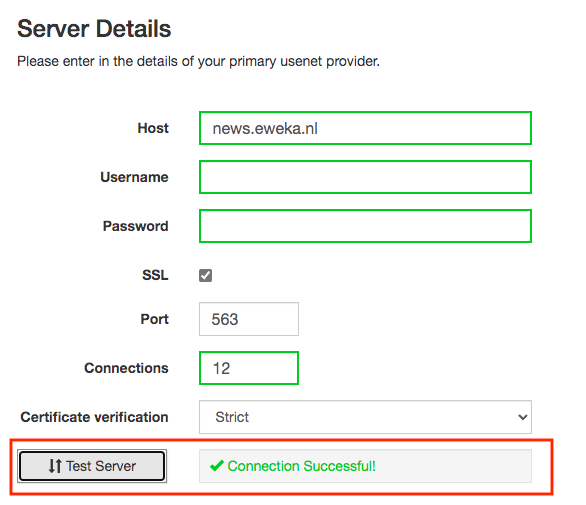The image size is (586, 505).
Task: Click into the empty Username field
Action: pos(365,177)
